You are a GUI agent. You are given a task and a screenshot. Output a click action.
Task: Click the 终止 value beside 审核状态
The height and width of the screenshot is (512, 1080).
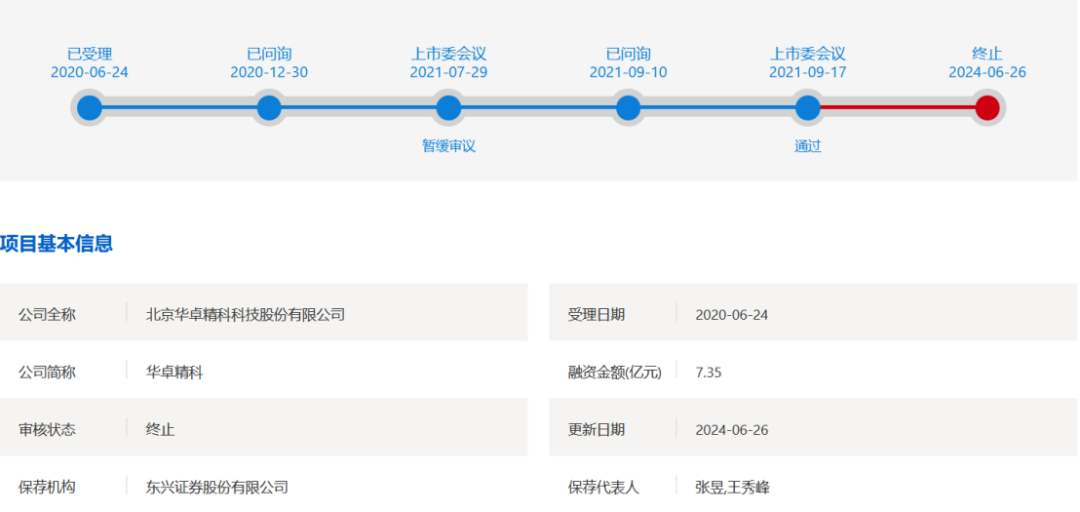160,430
